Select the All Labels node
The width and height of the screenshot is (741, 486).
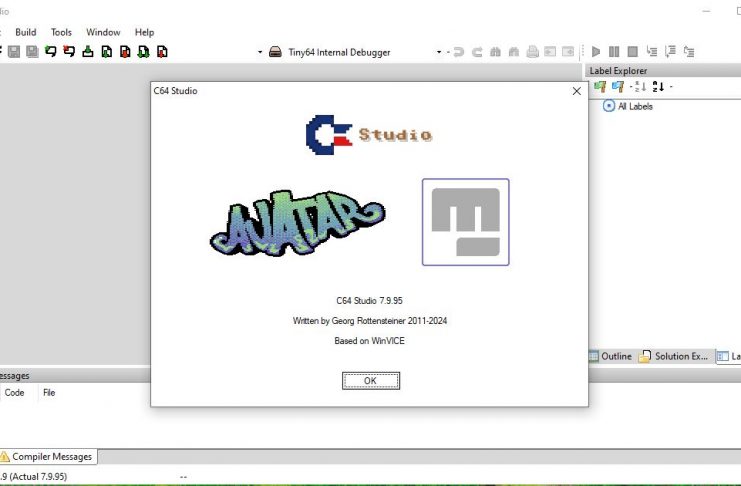tap(634, 106)
